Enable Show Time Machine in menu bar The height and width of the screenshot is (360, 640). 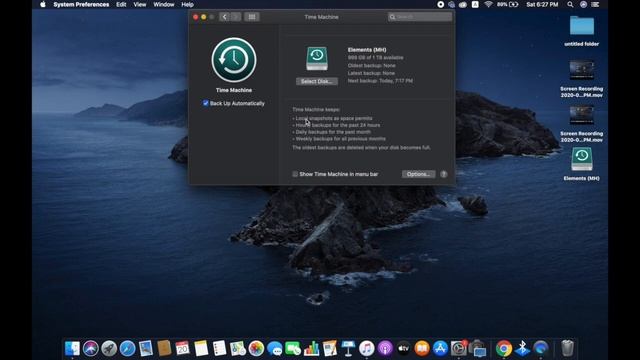[295, 174]
